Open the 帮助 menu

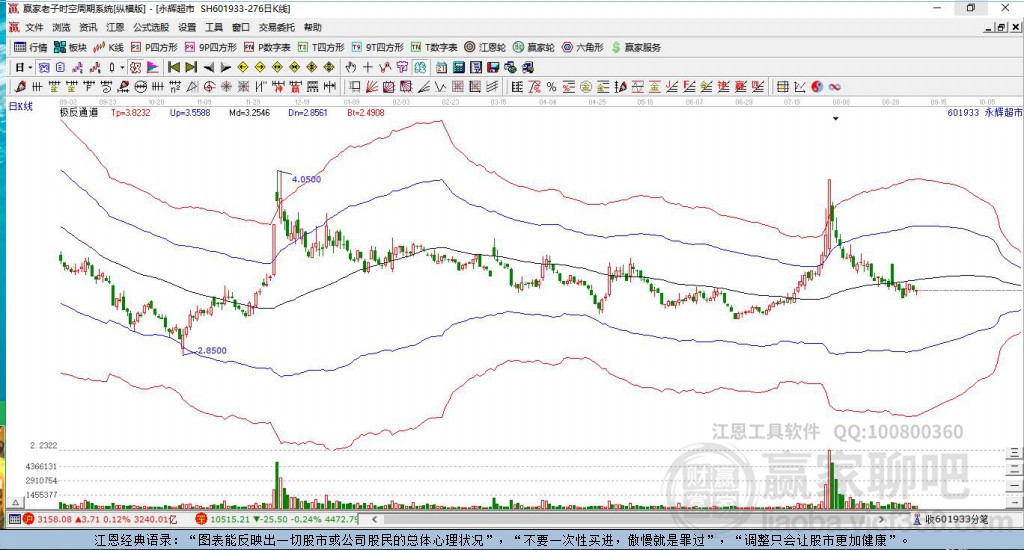(312, 27)
